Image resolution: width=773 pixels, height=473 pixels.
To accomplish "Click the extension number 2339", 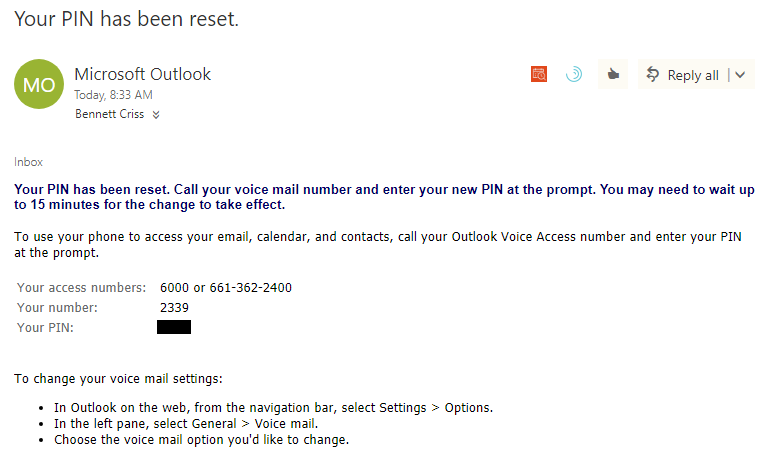I will pos(174,308).
